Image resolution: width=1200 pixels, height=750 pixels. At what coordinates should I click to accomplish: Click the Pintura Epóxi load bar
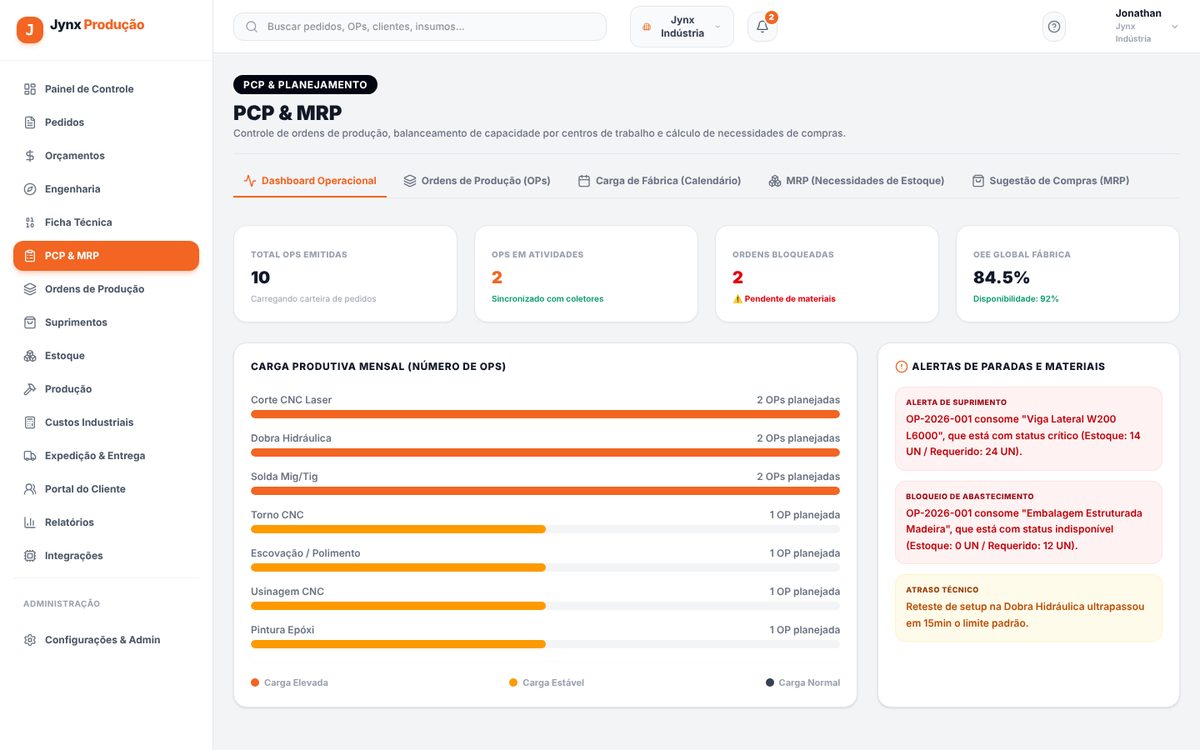(545, 644)
